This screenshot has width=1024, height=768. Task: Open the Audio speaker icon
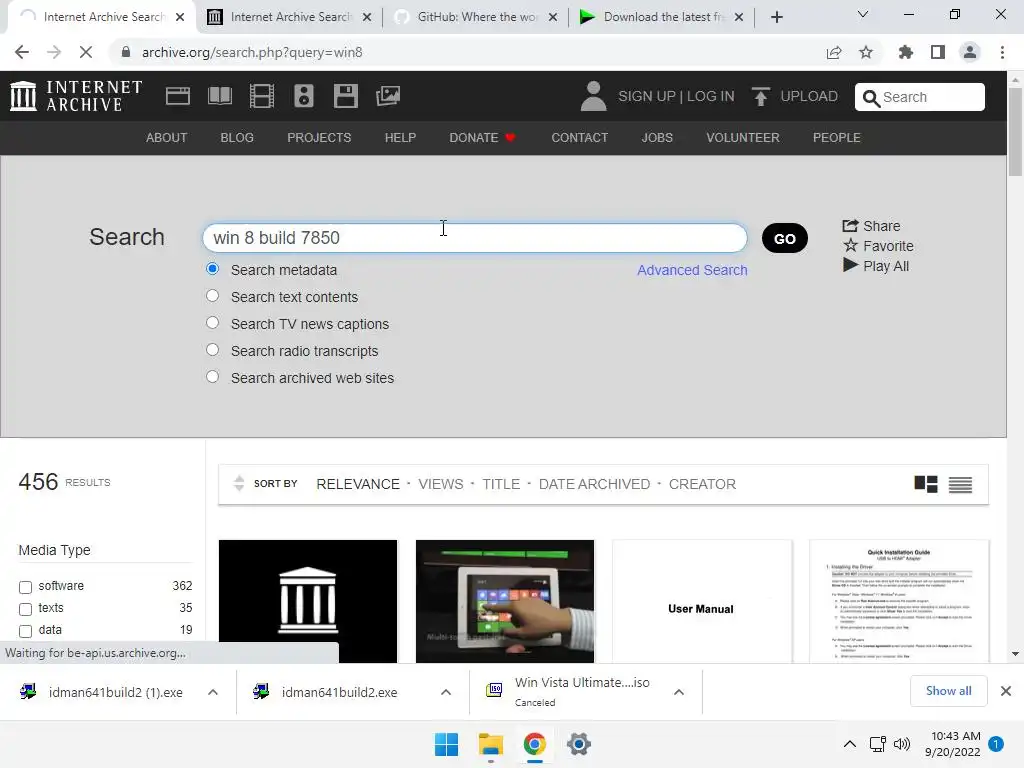pyautogui.click(x=304, y=96)
